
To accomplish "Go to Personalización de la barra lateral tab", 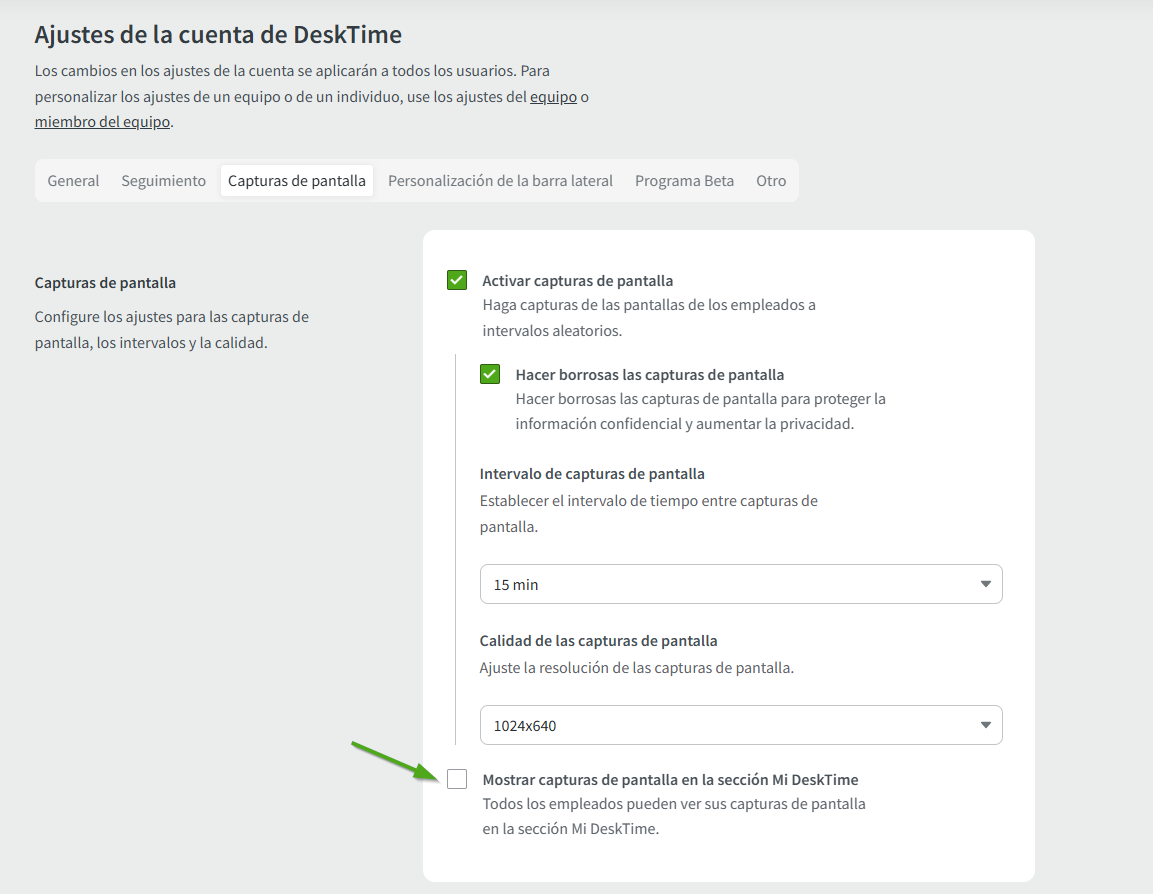I will pyautogui.click(x=500, y=181).
